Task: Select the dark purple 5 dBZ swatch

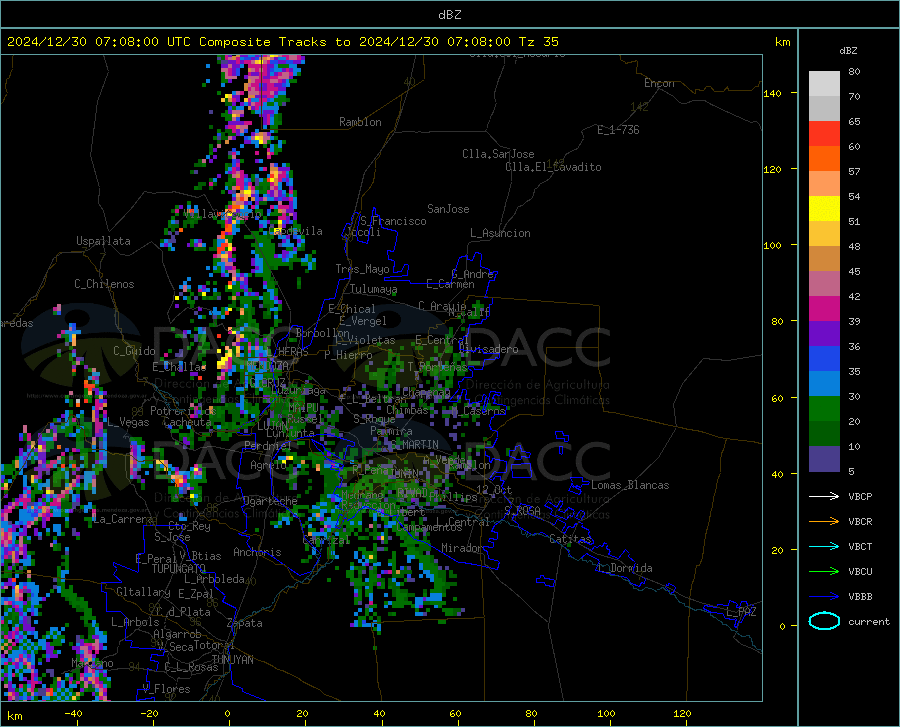Action: (x=824, y=459)
